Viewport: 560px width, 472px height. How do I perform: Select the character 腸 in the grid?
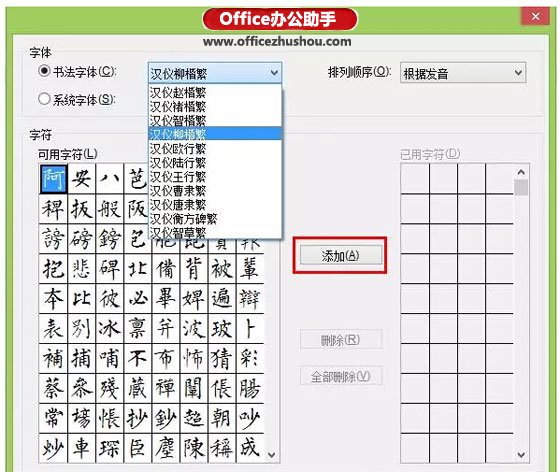click(250, 389)
